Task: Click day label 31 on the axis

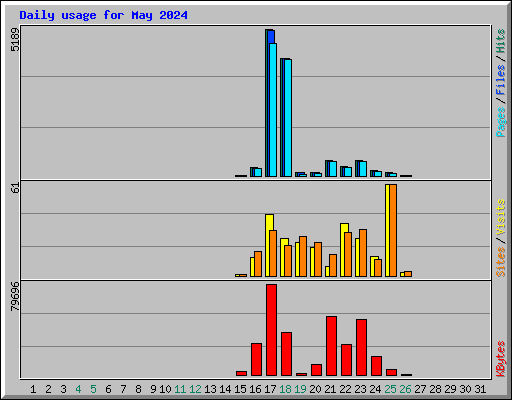Action: coord(480,389)
